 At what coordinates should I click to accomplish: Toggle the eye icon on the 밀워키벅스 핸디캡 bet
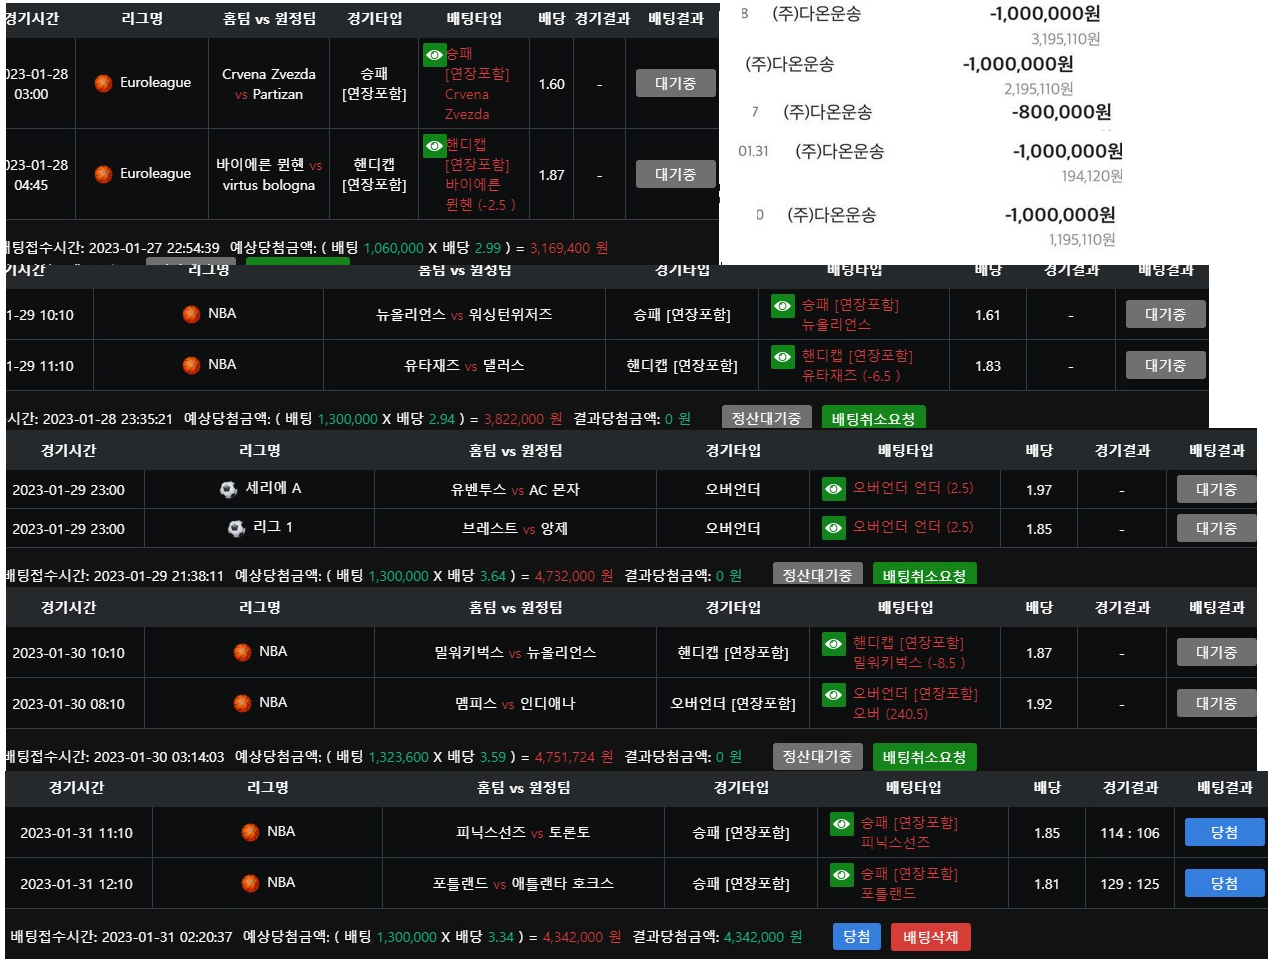click(833, 645)
